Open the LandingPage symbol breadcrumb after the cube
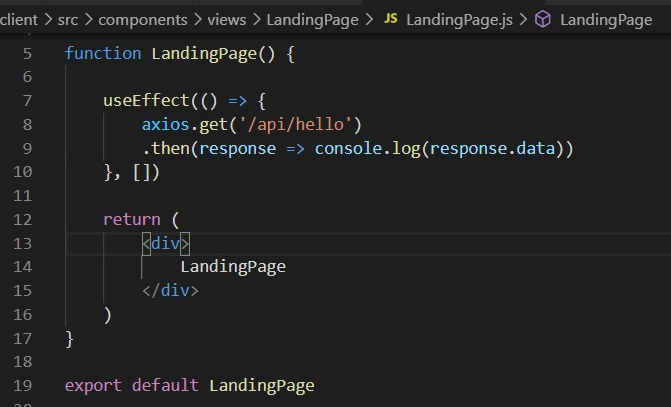The height and width of the screenshot is (407, 671). [606, 20]
